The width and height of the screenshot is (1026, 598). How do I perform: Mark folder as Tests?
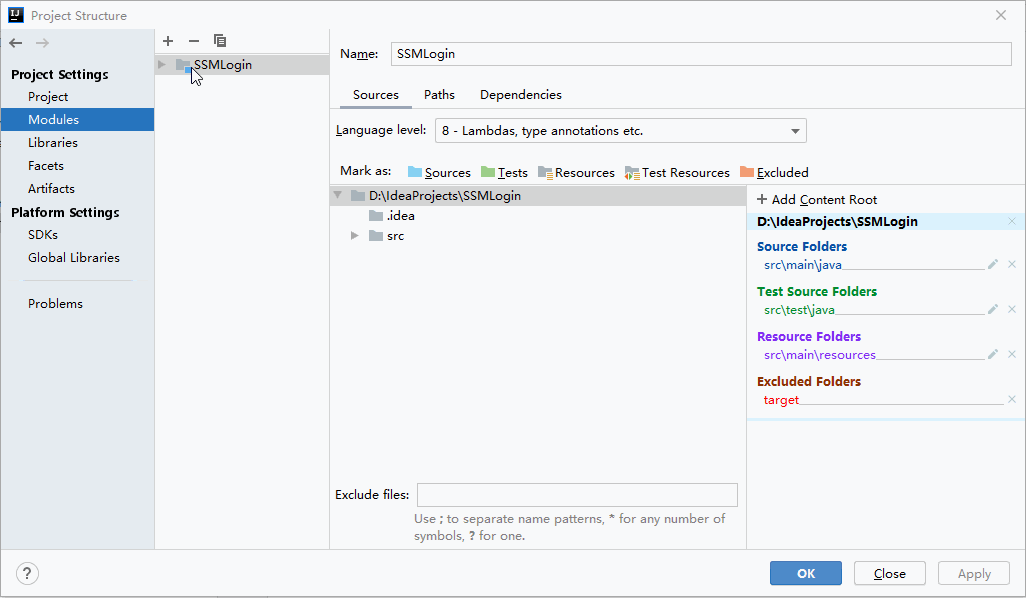504,173
